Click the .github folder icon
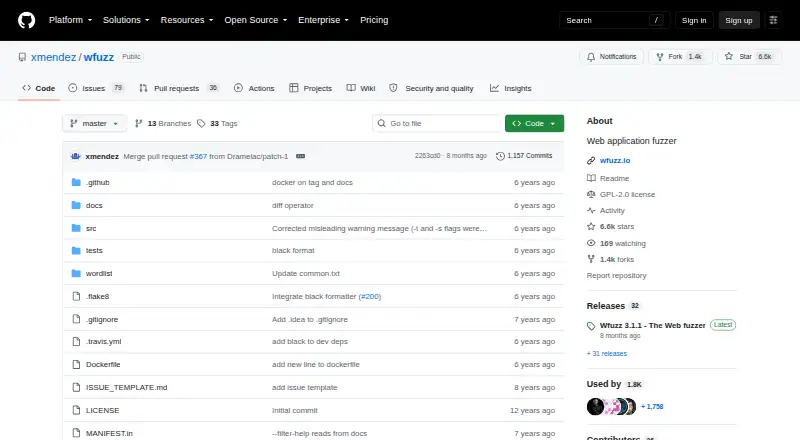800x440 pixels. pyautogui.click(x=76, y=182)
